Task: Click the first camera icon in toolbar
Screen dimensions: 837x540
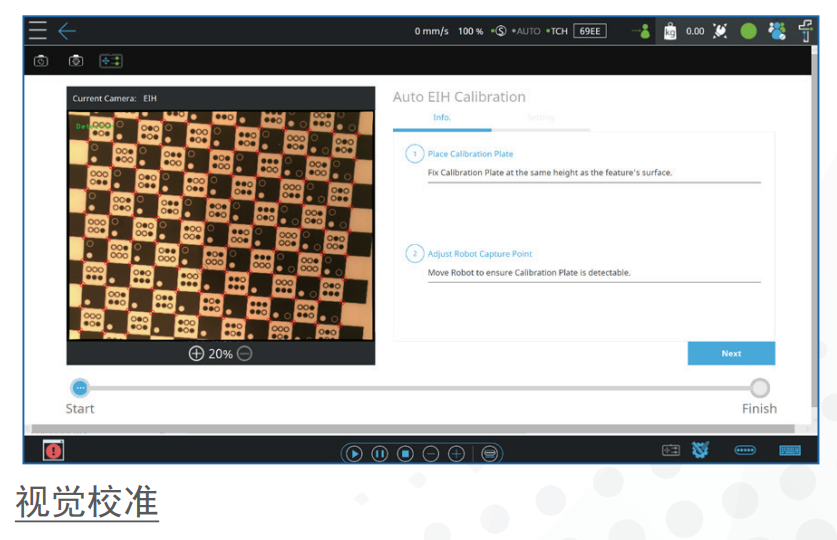Action: click(41, 61)
